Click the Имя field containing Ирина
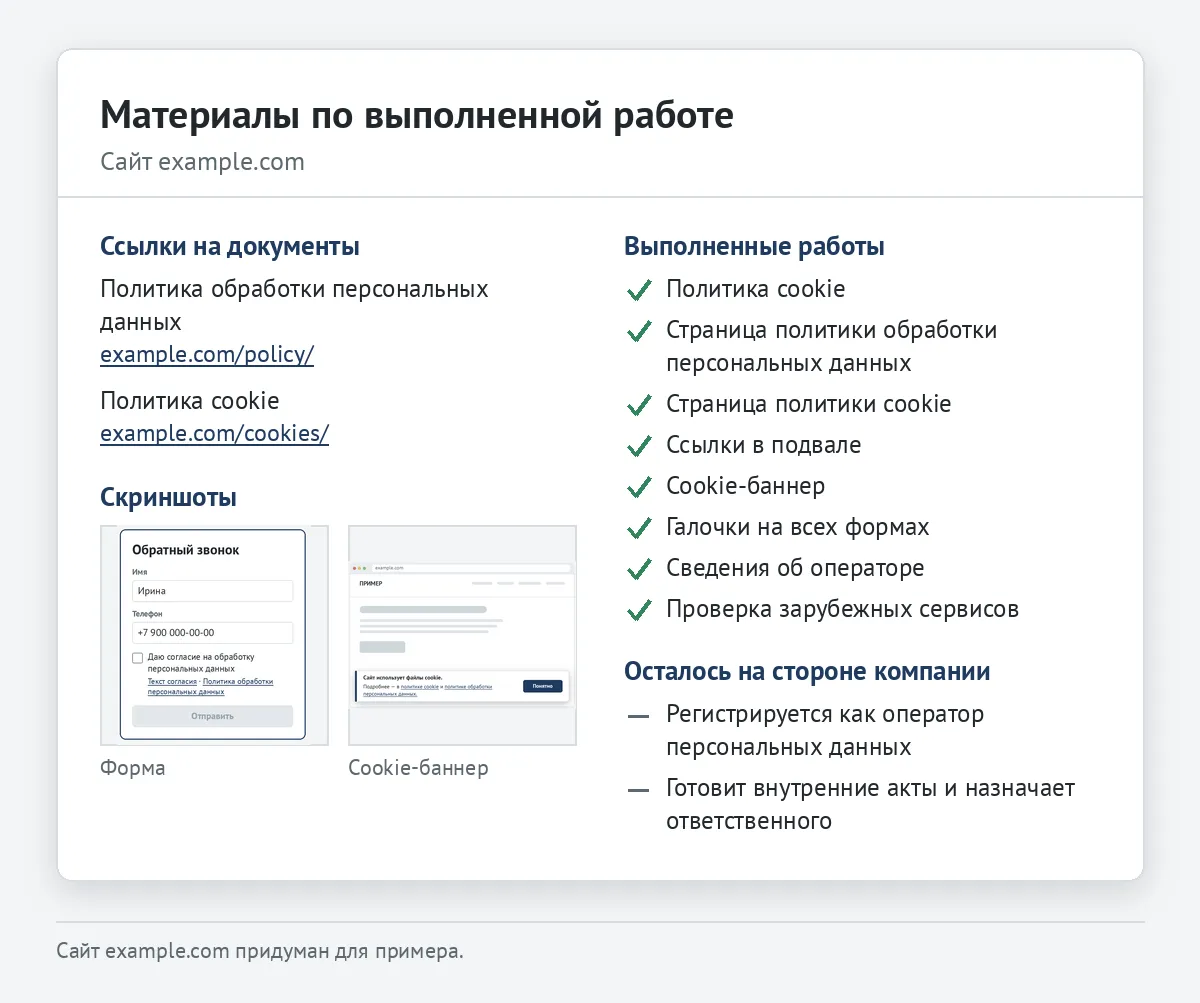Screen dimensions: 1200x1003 click(x=212, y=591)
